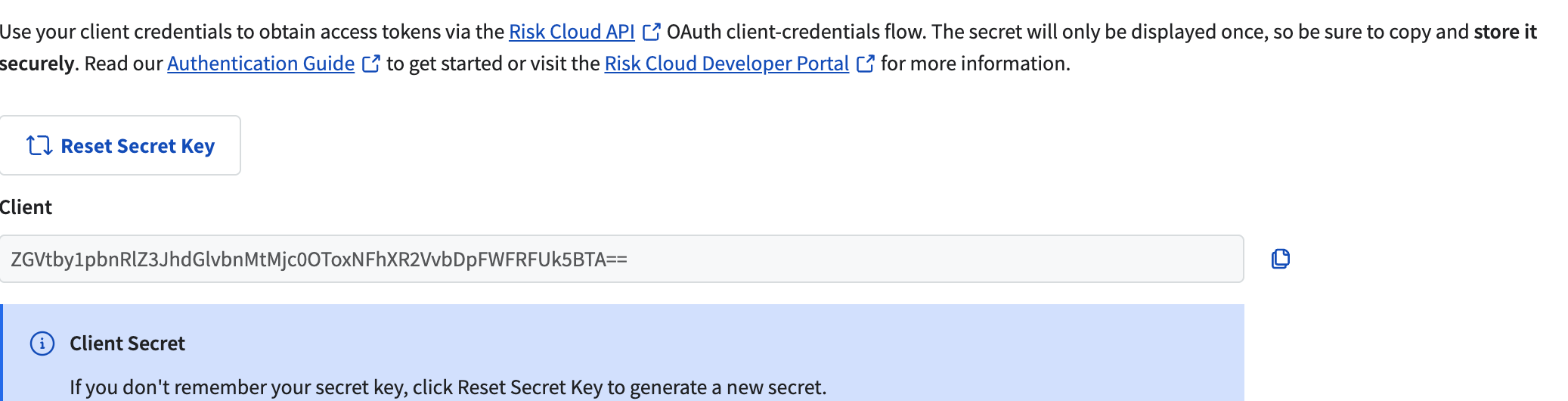Screen dimensions: 1568x401
Task: Copy the Client ID with the copy icon
Action: coord(1280,259)
